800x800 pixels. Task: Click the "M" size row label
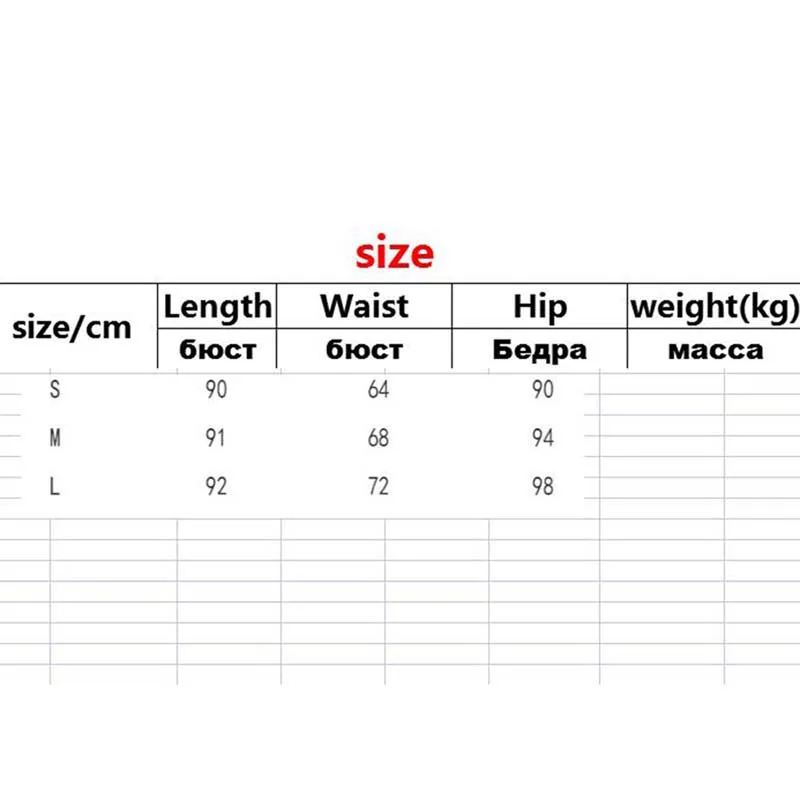55,437
